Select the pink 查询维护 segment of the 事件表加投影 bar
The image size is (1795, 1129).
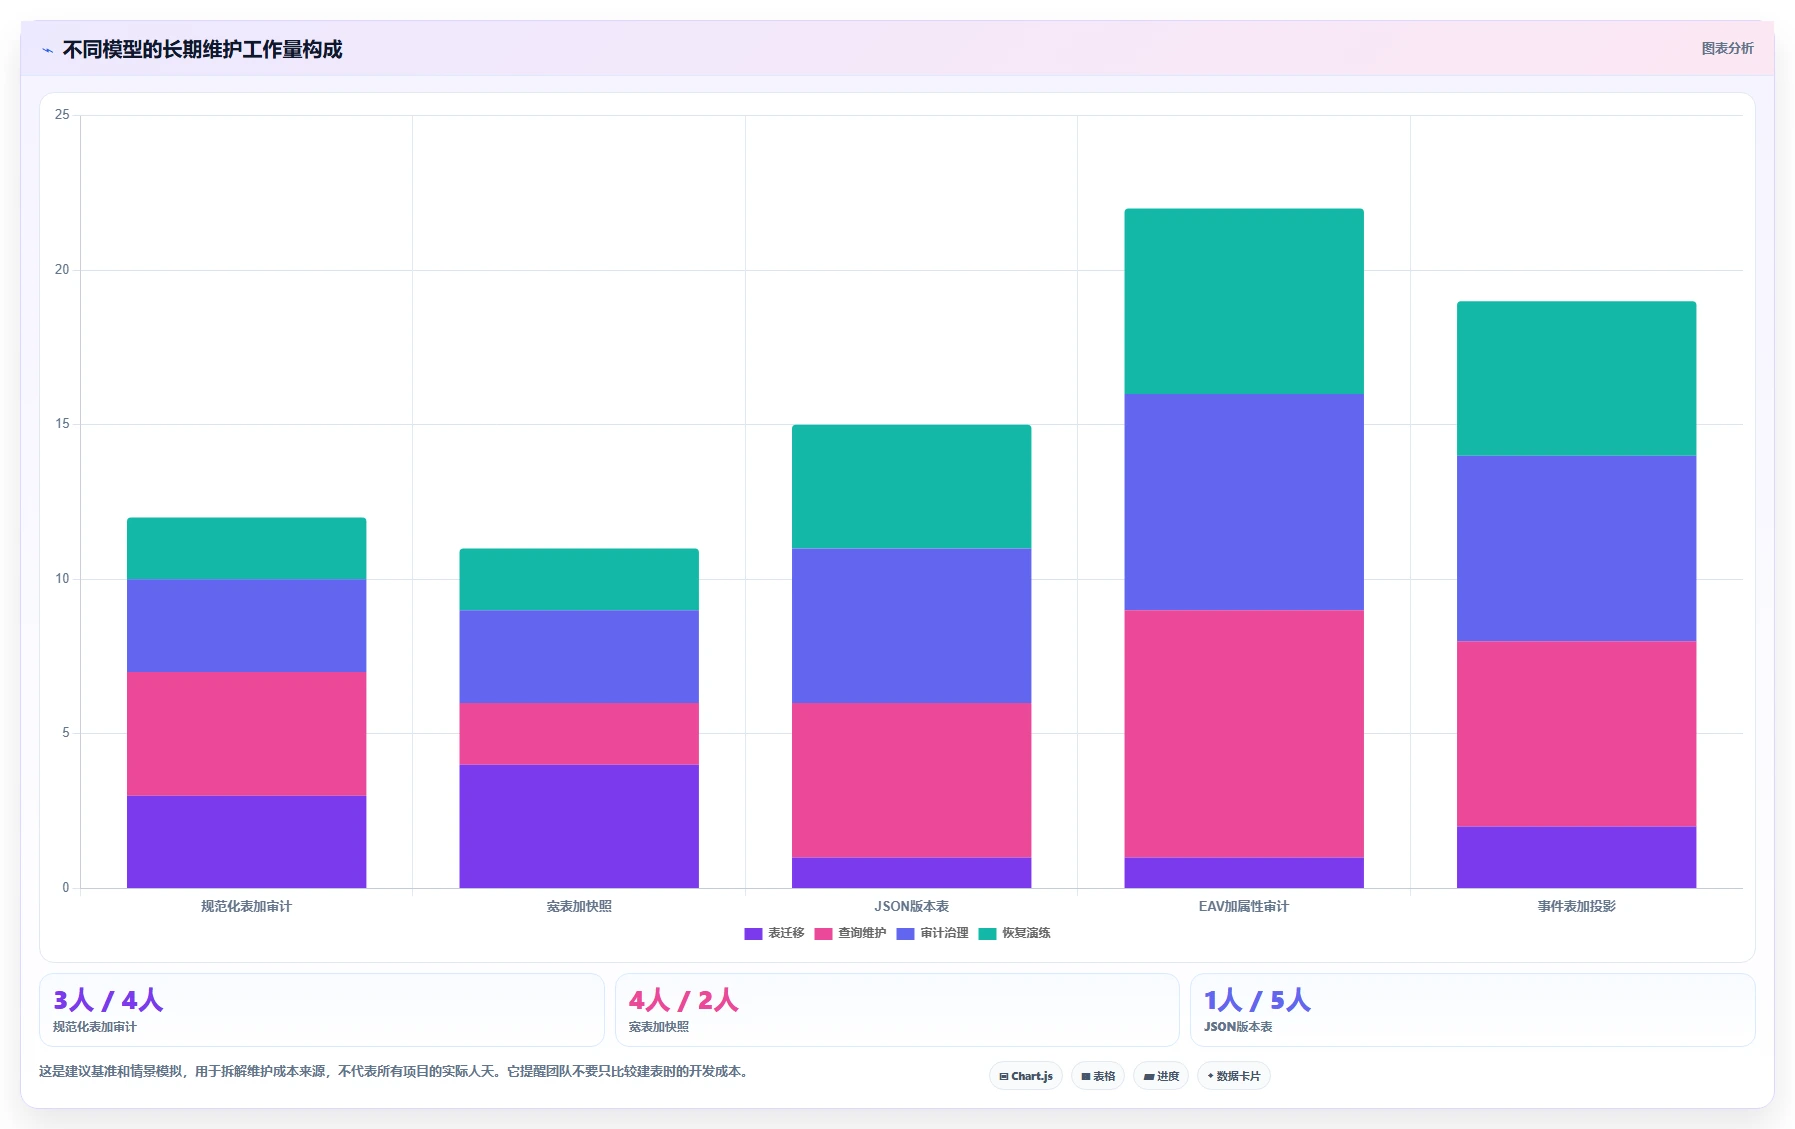pos(1577,734)
